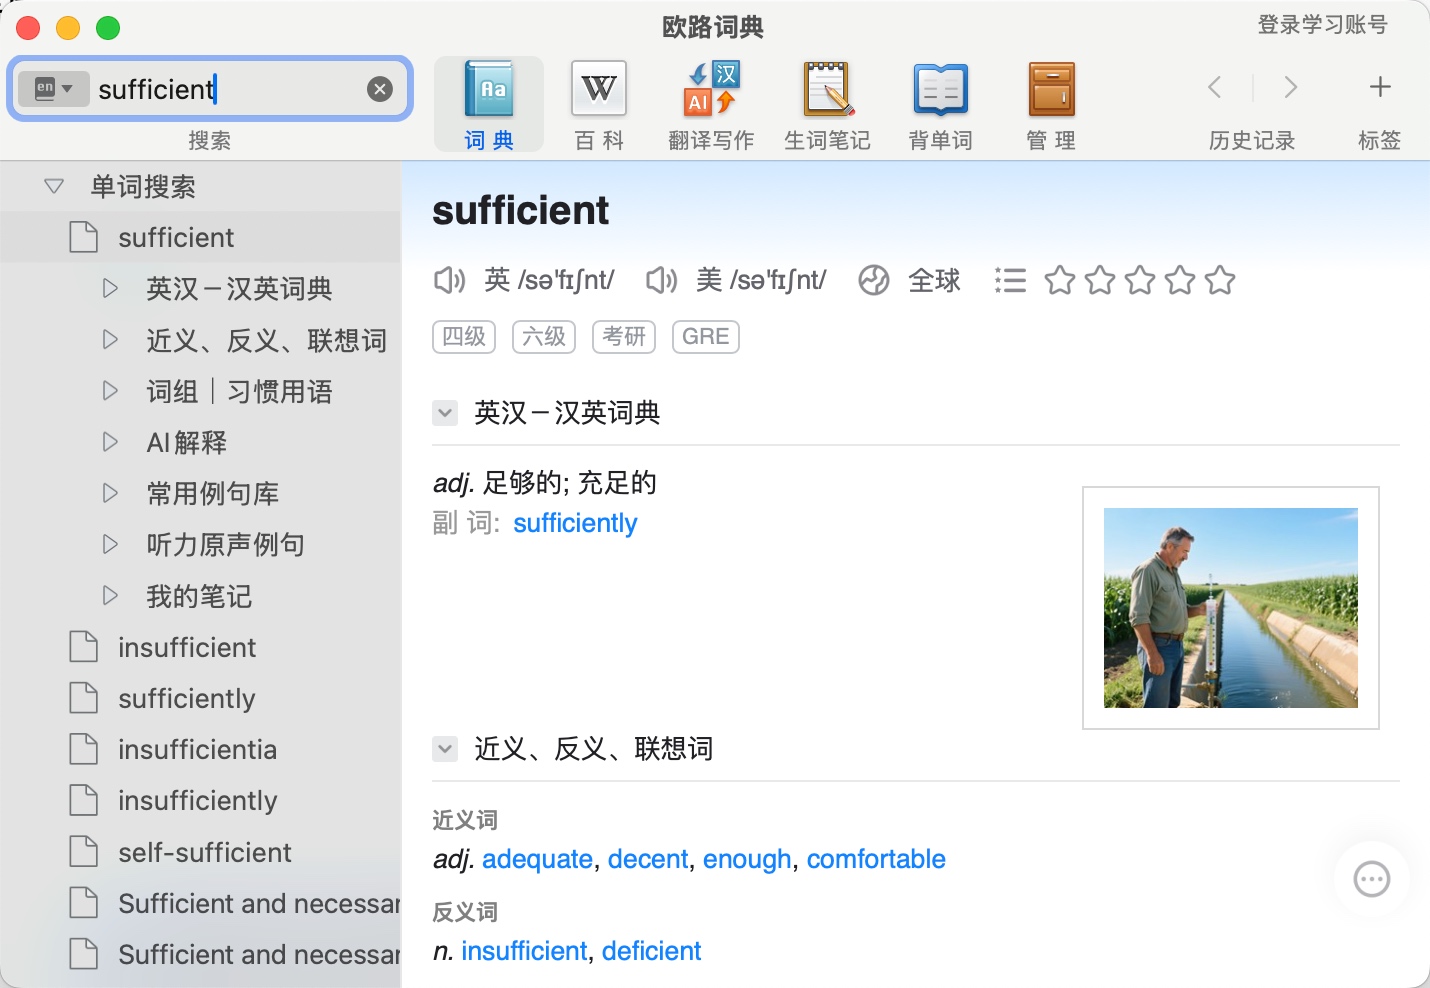
Task: Open the 生词笔记 vocabulary notebook
Action: (827, 90)
